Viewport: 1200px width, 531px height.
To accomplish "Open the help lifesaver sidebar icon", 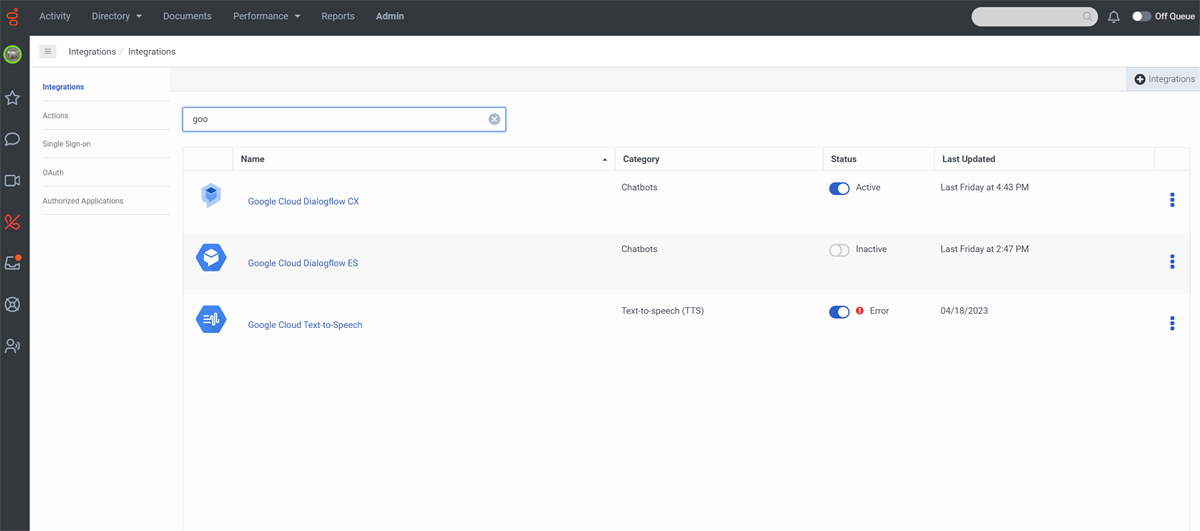I will [13, 305].
